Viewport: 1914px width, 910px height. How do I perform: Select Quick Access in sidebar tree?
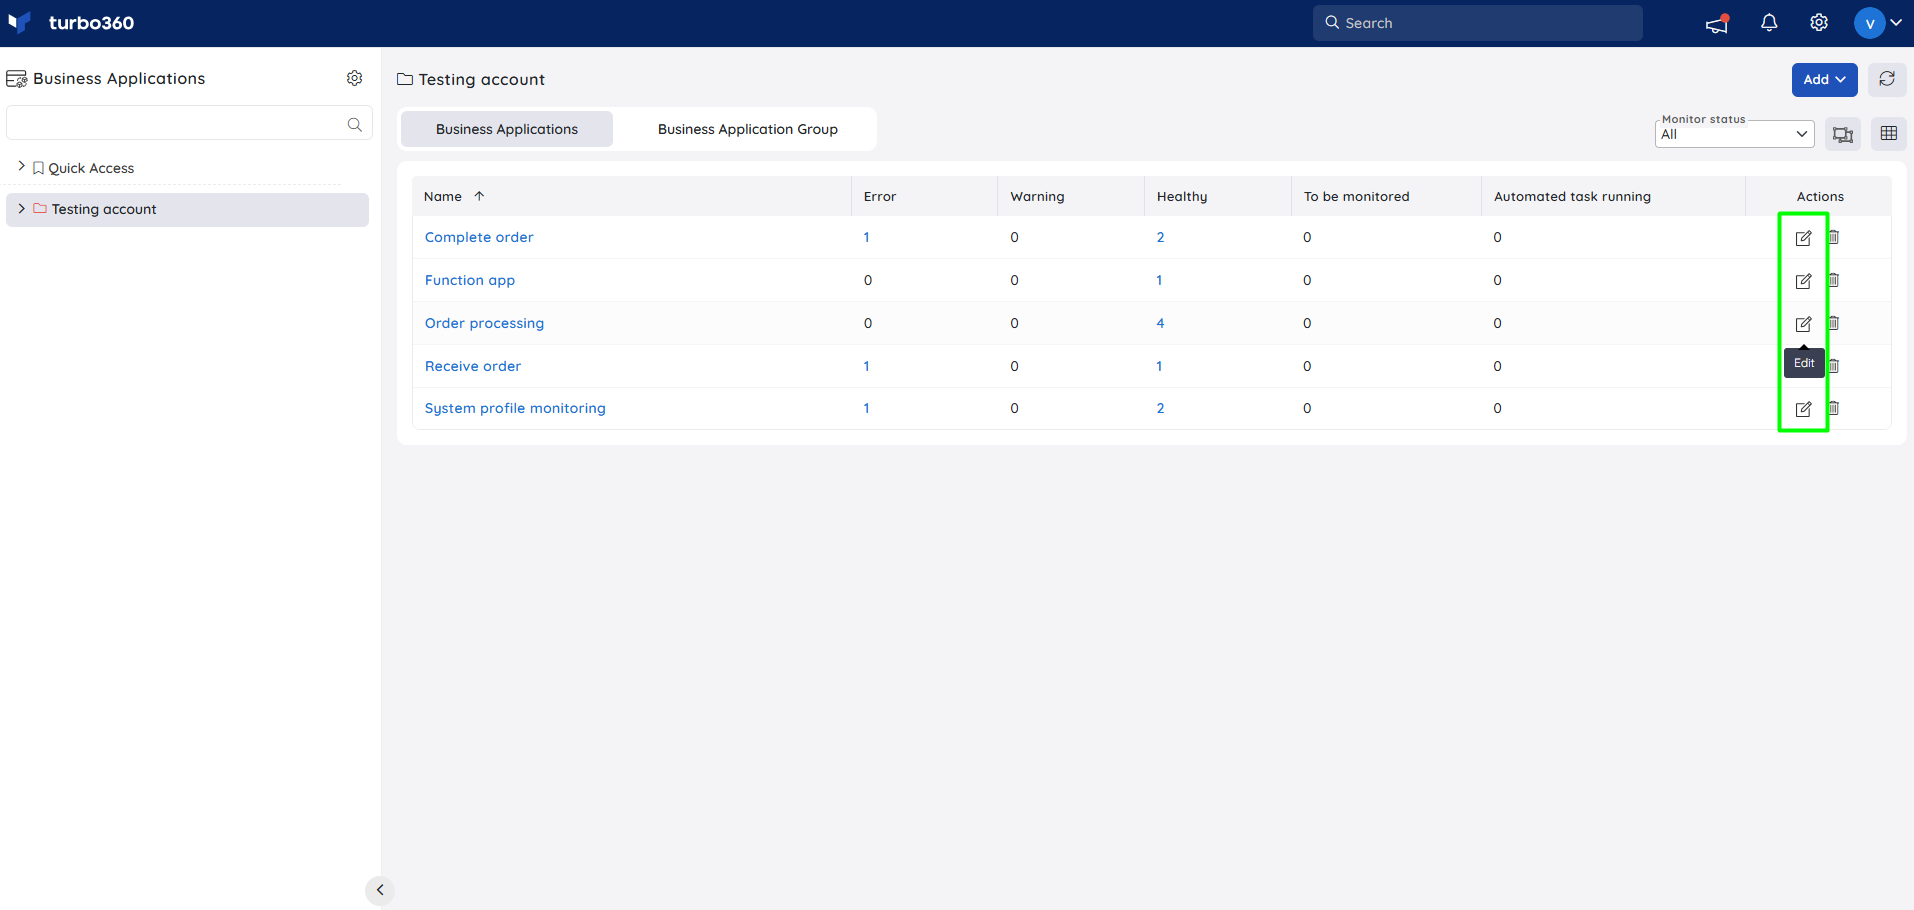(x=91, y=168)
